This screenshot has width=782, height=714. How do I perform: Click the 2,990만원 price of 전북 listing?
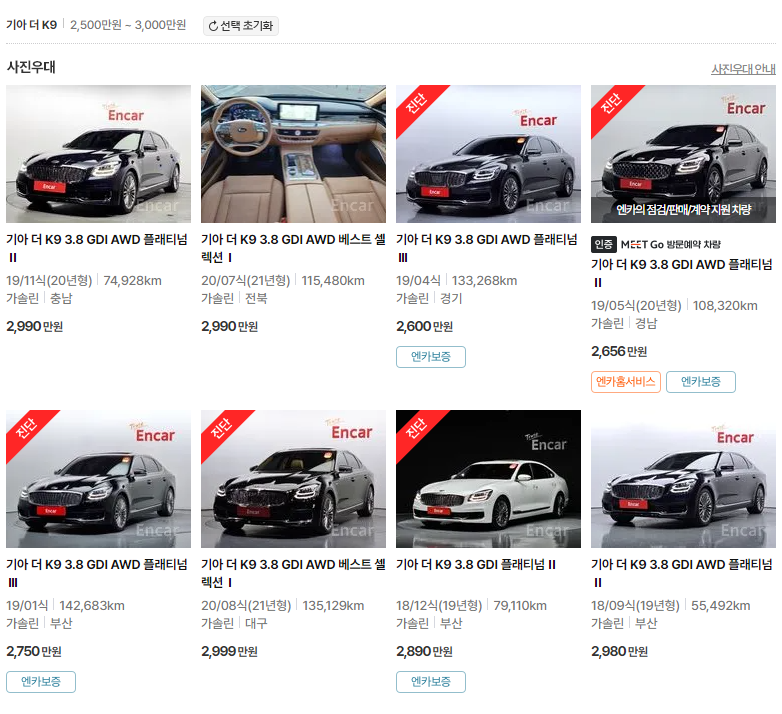click(x=229, y=327)
